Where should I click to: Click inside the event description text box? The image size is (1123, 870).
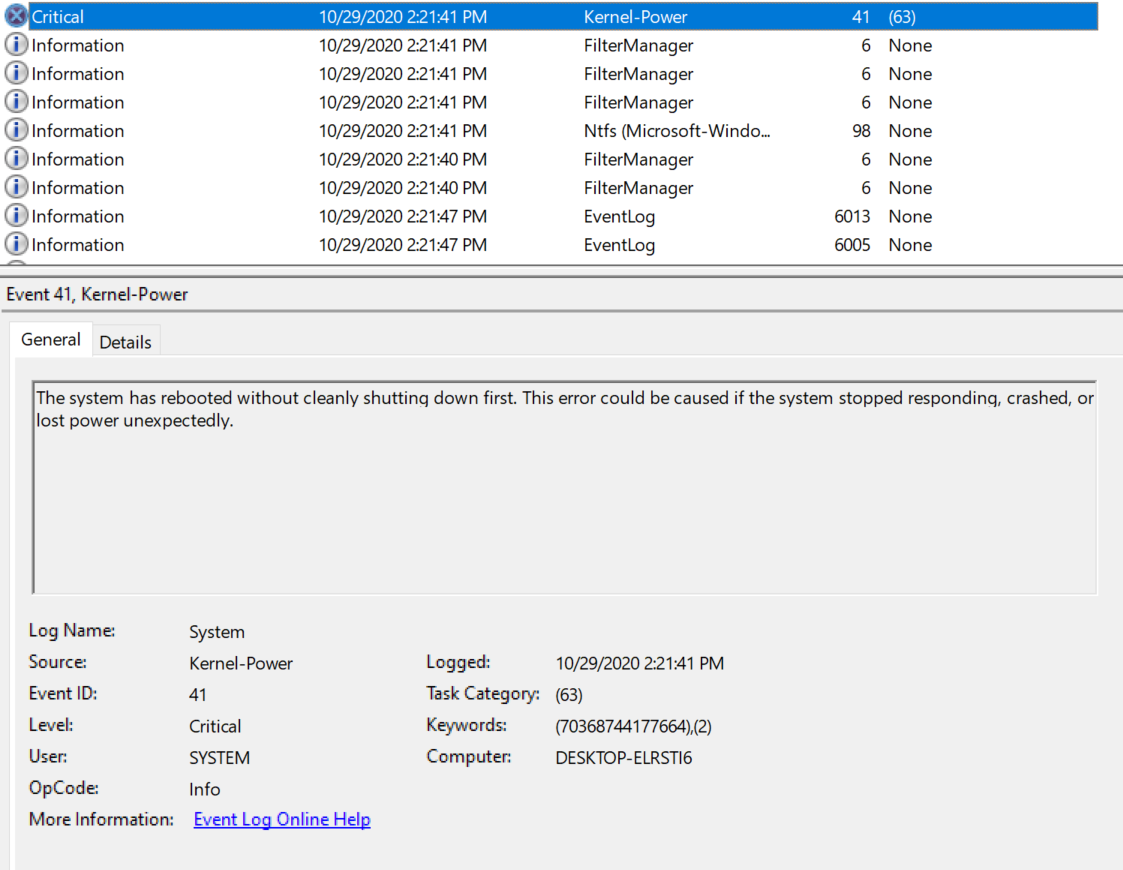click(x=564, y=500)
